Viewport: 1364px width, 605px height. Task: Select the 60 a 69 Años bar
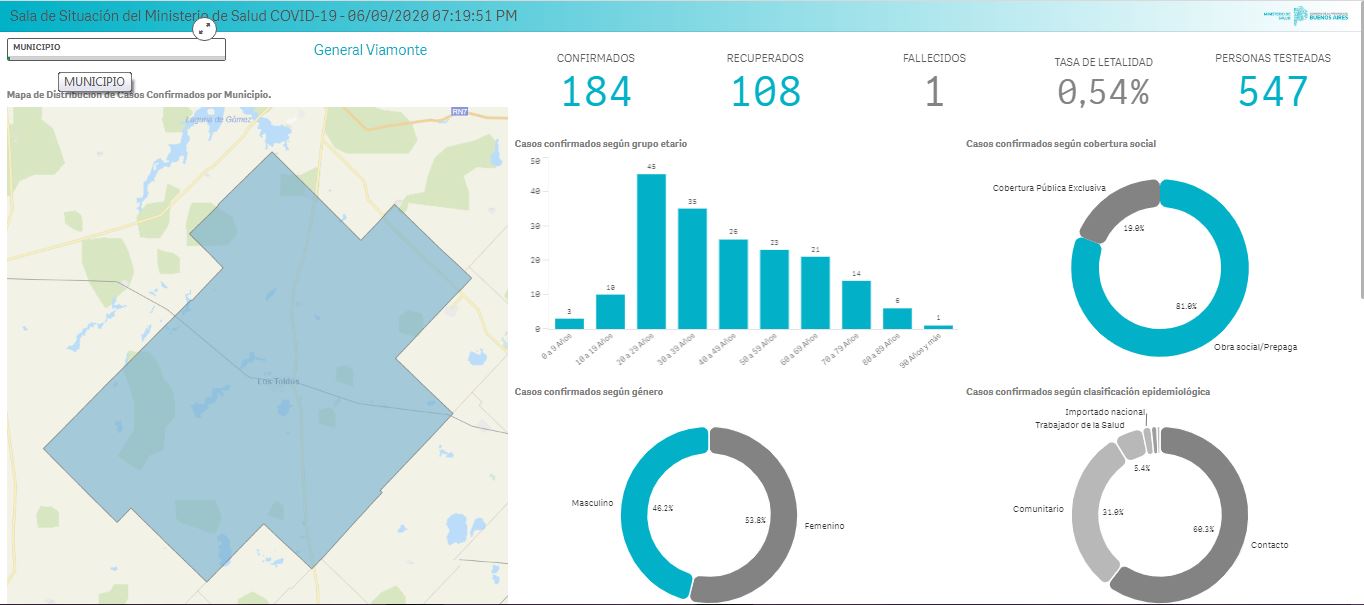pos(815,292)
